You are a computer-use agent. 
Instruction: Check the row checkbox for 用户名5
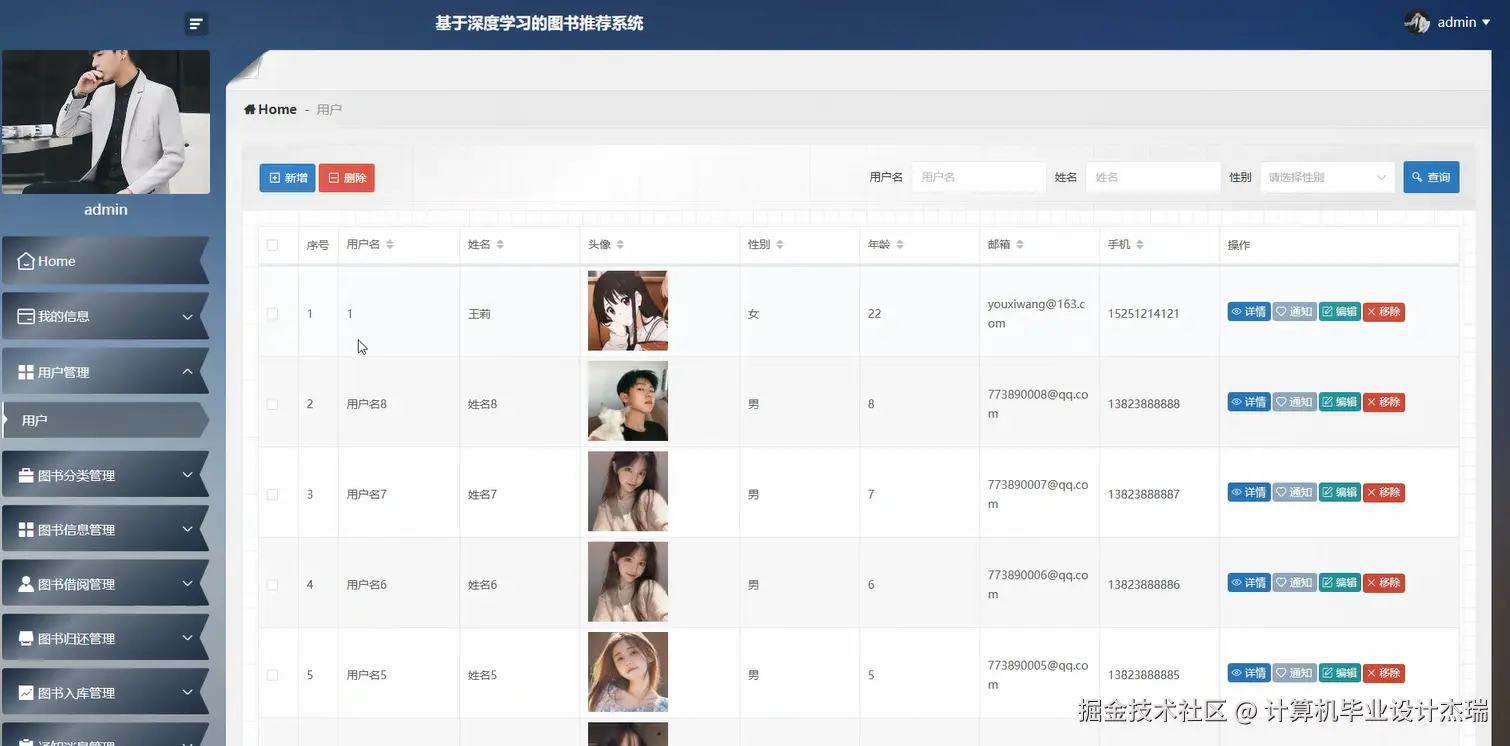(x=272, y=675)
